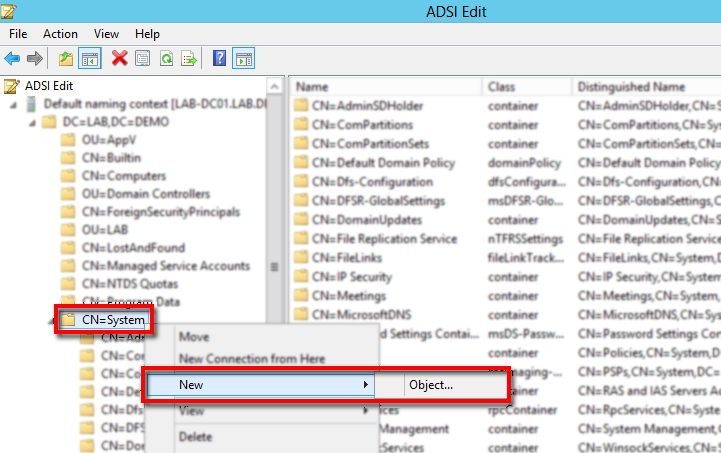Select OU=Domain Controllers in the tree
This screenshot has height=453, width=721.
[145, 194]
